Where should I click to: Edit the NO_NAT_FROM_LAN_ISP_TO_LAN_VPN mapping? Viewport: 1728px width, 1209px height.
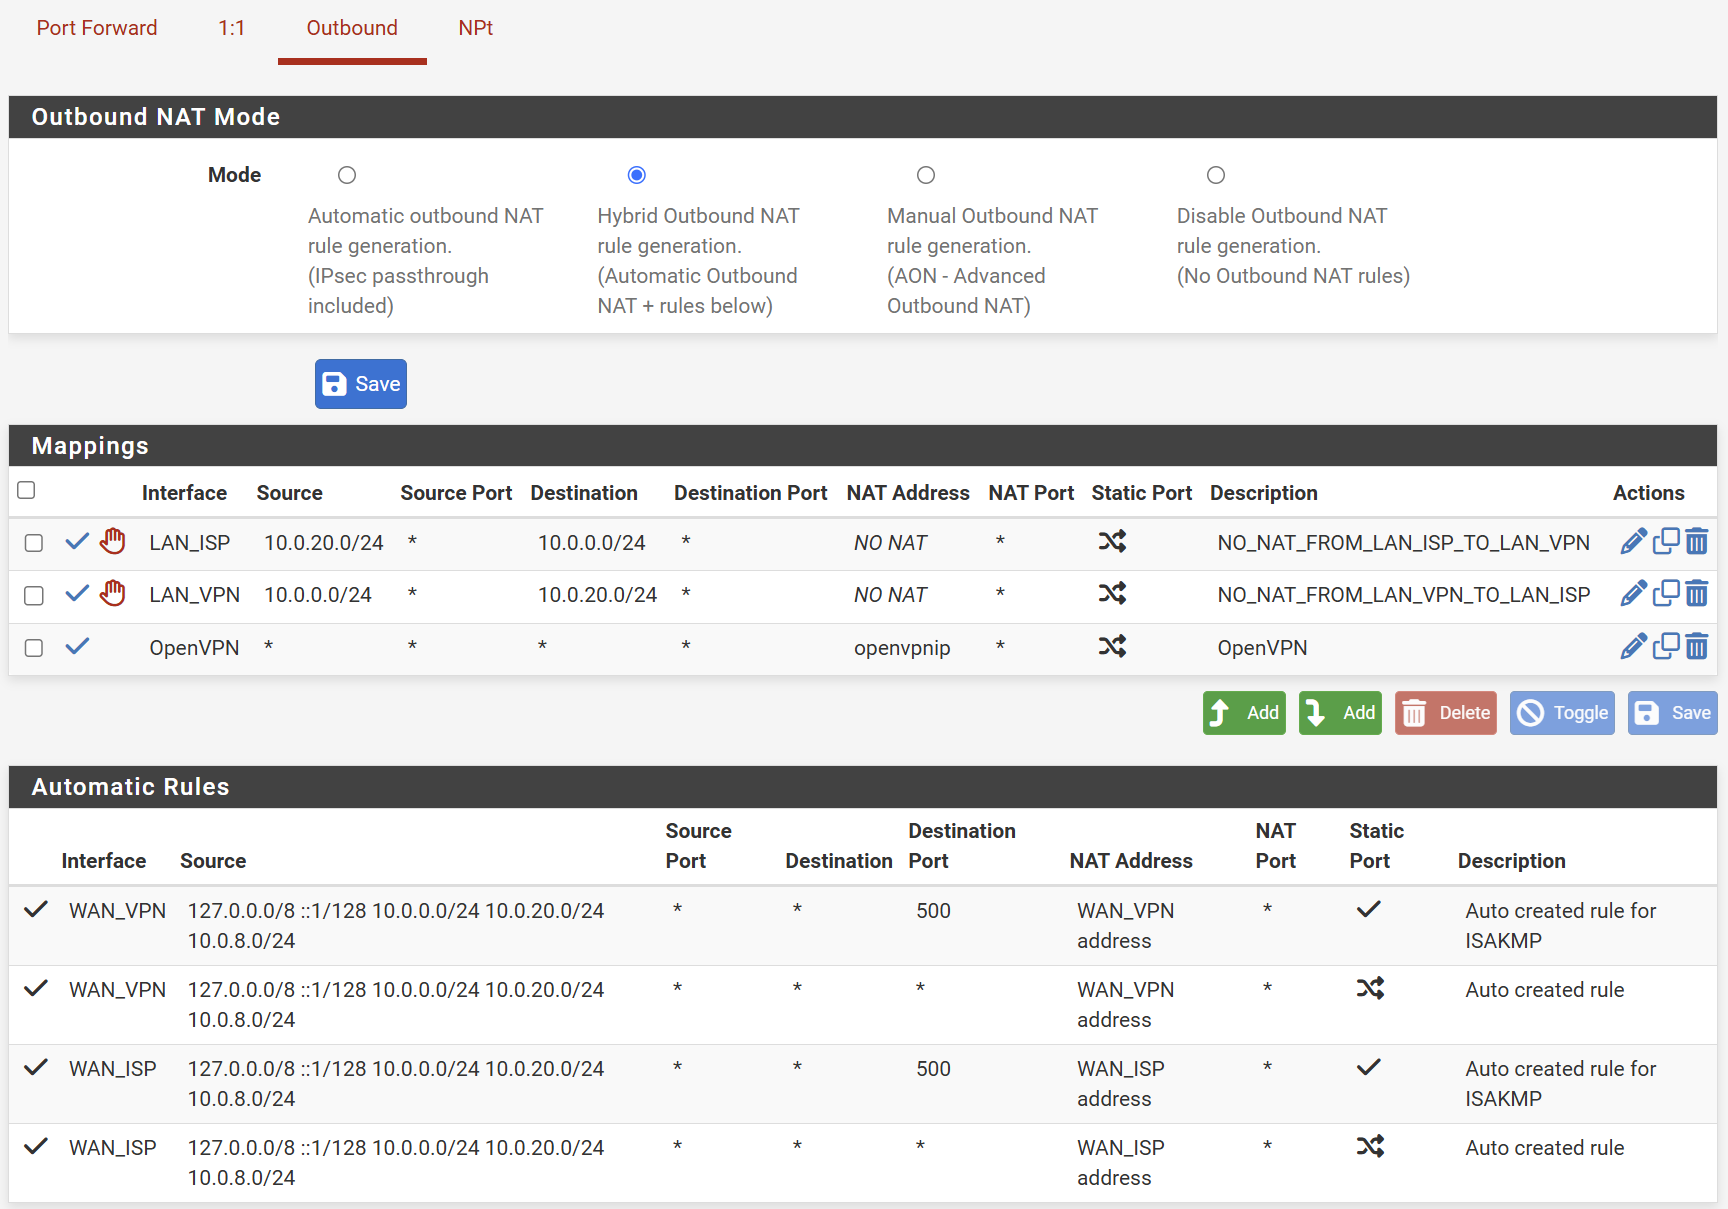tap(1633, 542)
